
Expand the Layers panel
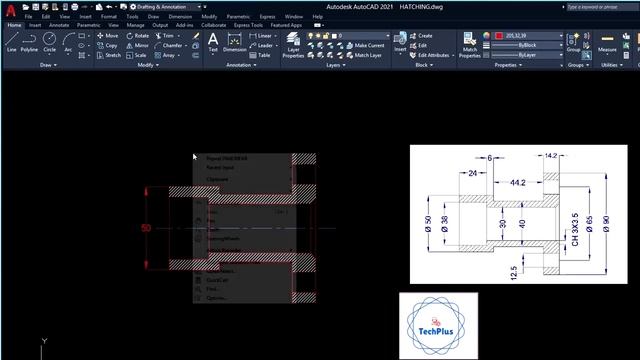click(336, 65)
